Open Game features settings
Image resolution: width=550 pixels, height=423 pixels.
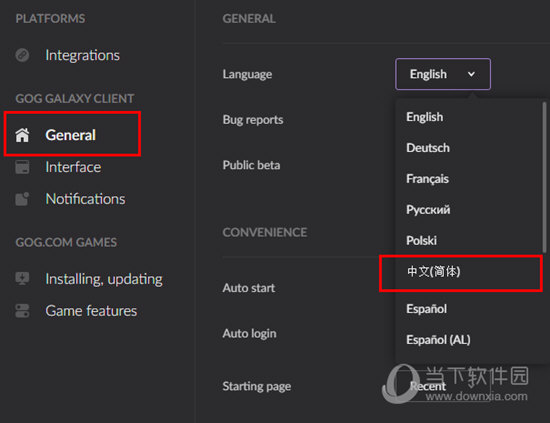tap(91, 311)
